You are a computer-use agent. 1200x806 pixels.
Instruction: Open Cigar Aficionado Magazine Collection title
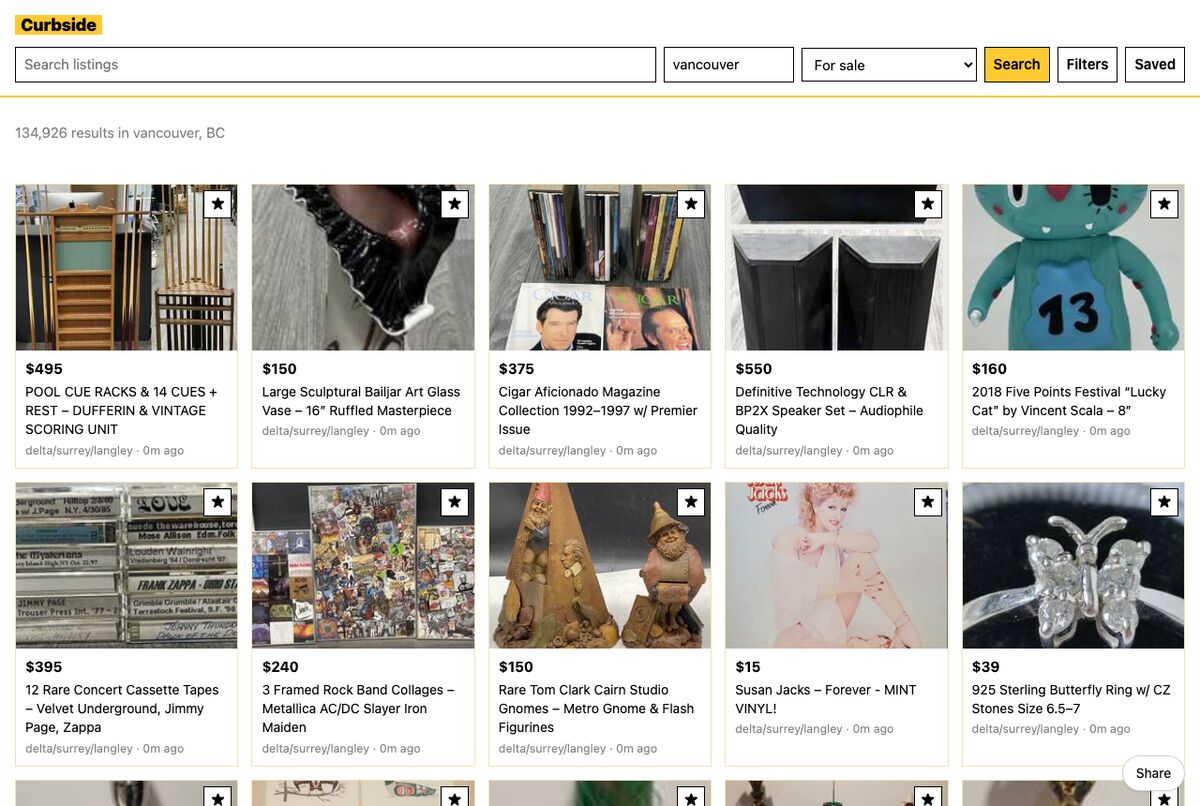tap(598, 410)
